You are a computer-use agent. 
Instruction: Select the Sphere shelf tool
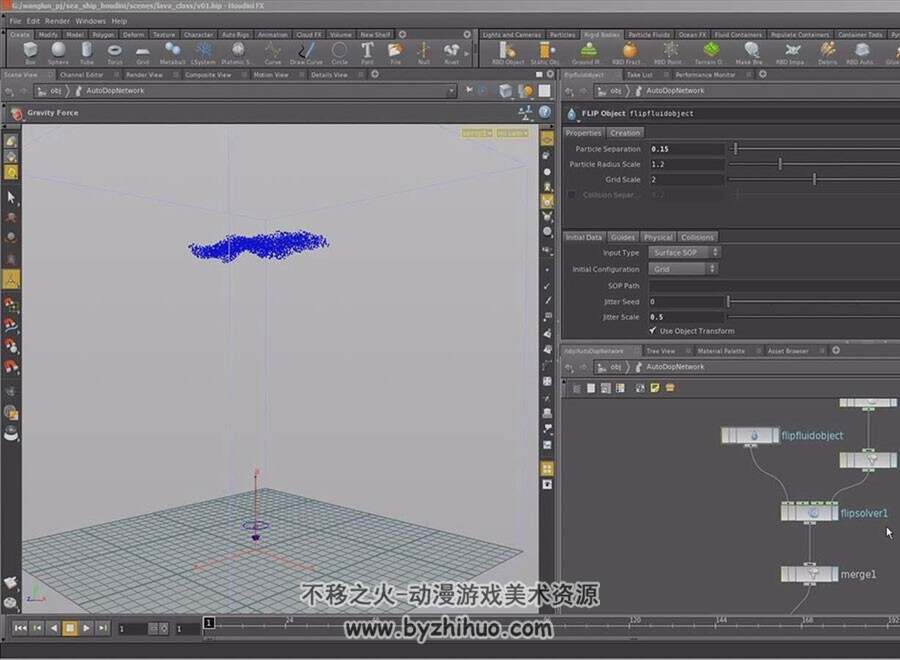point(58,53)
